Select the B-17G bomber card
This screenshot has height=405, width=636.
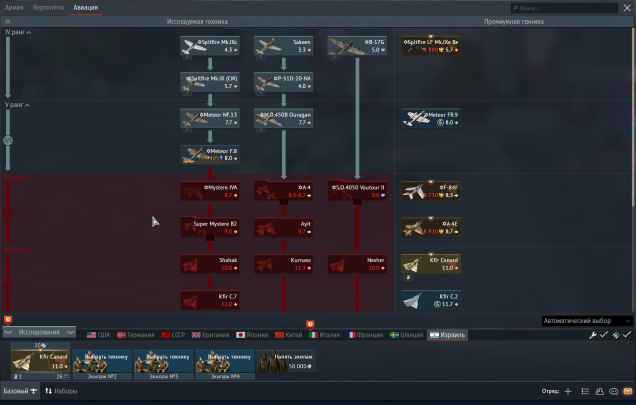(357, 46)
